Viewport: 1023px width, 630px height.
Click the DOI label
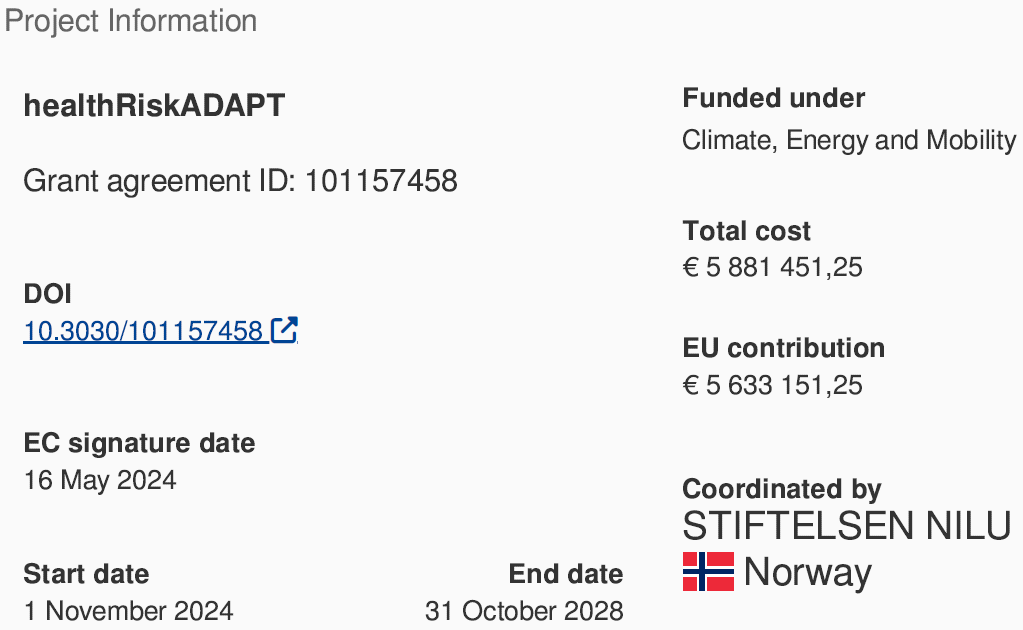tap(47, 294)
